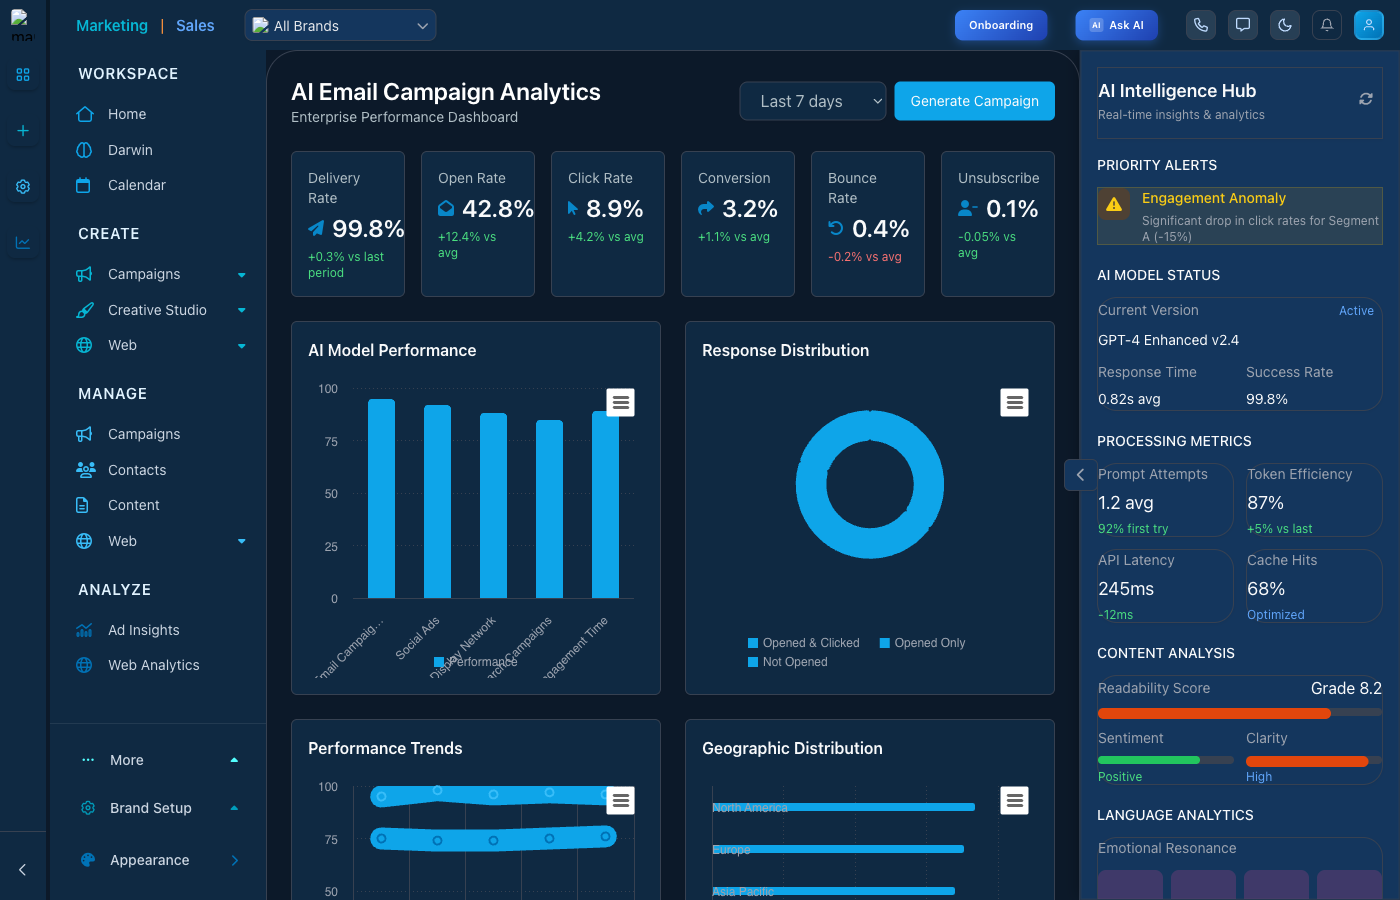1400x900 pixels.
Task: Click the Clarity progress bar
Action: click(x=1314, y=762)
